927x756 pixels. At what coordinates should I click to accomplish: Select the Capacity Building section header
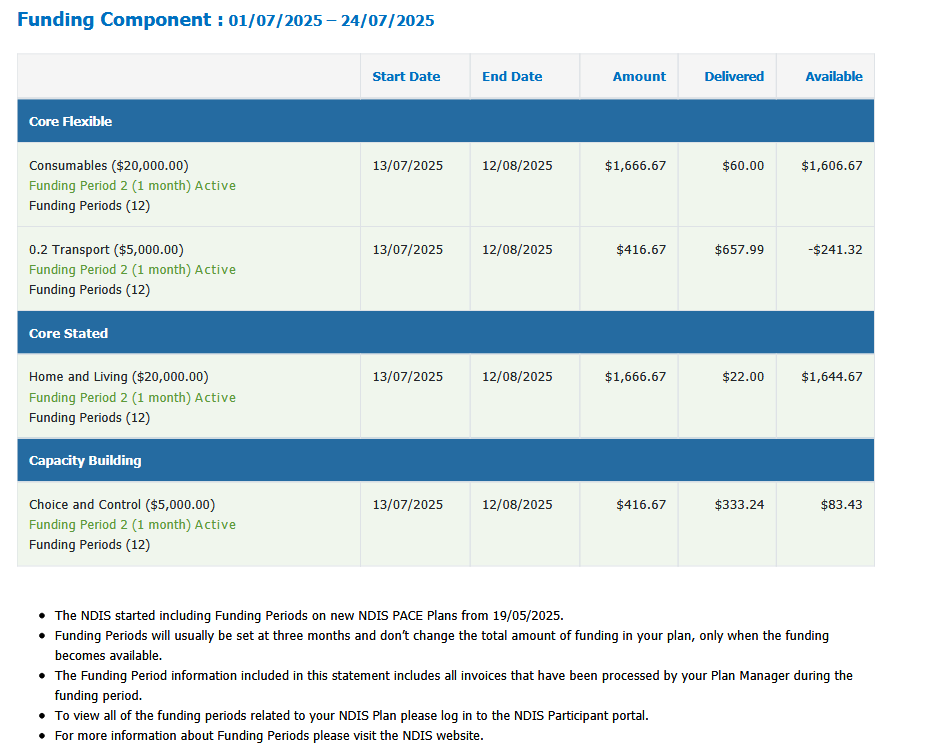click(x=446, y=460)
